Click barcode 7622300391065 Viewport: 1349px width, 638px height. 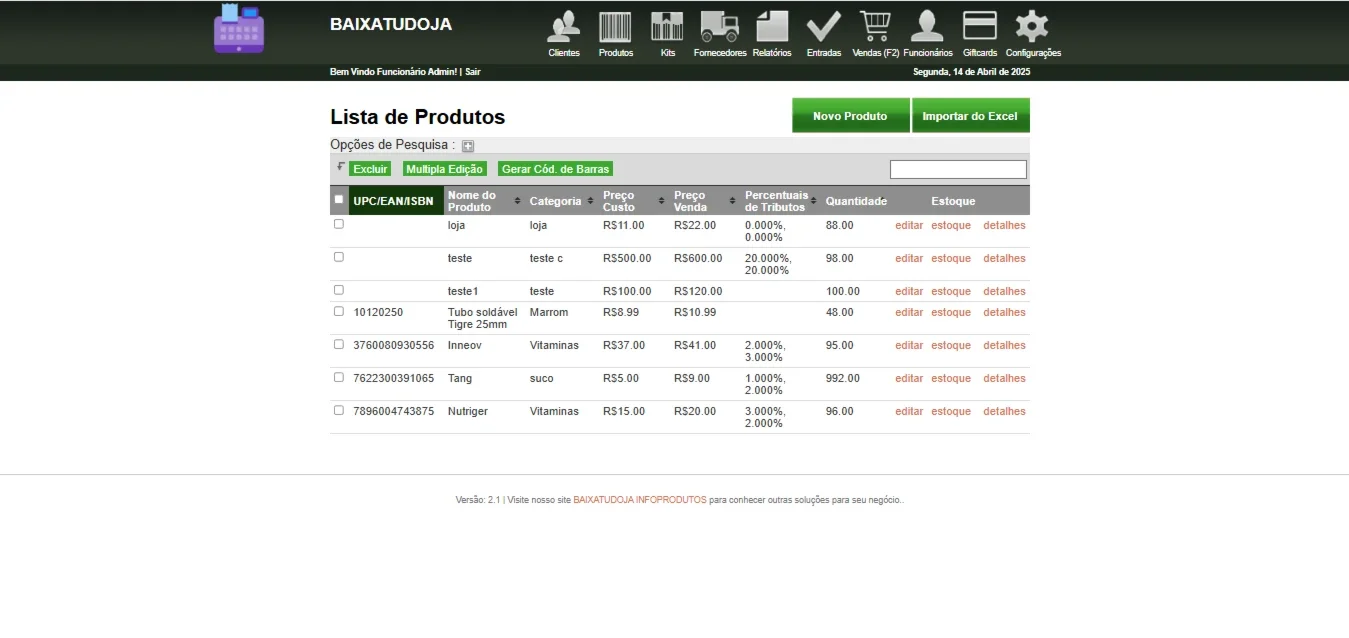click(x=394, y=378)
